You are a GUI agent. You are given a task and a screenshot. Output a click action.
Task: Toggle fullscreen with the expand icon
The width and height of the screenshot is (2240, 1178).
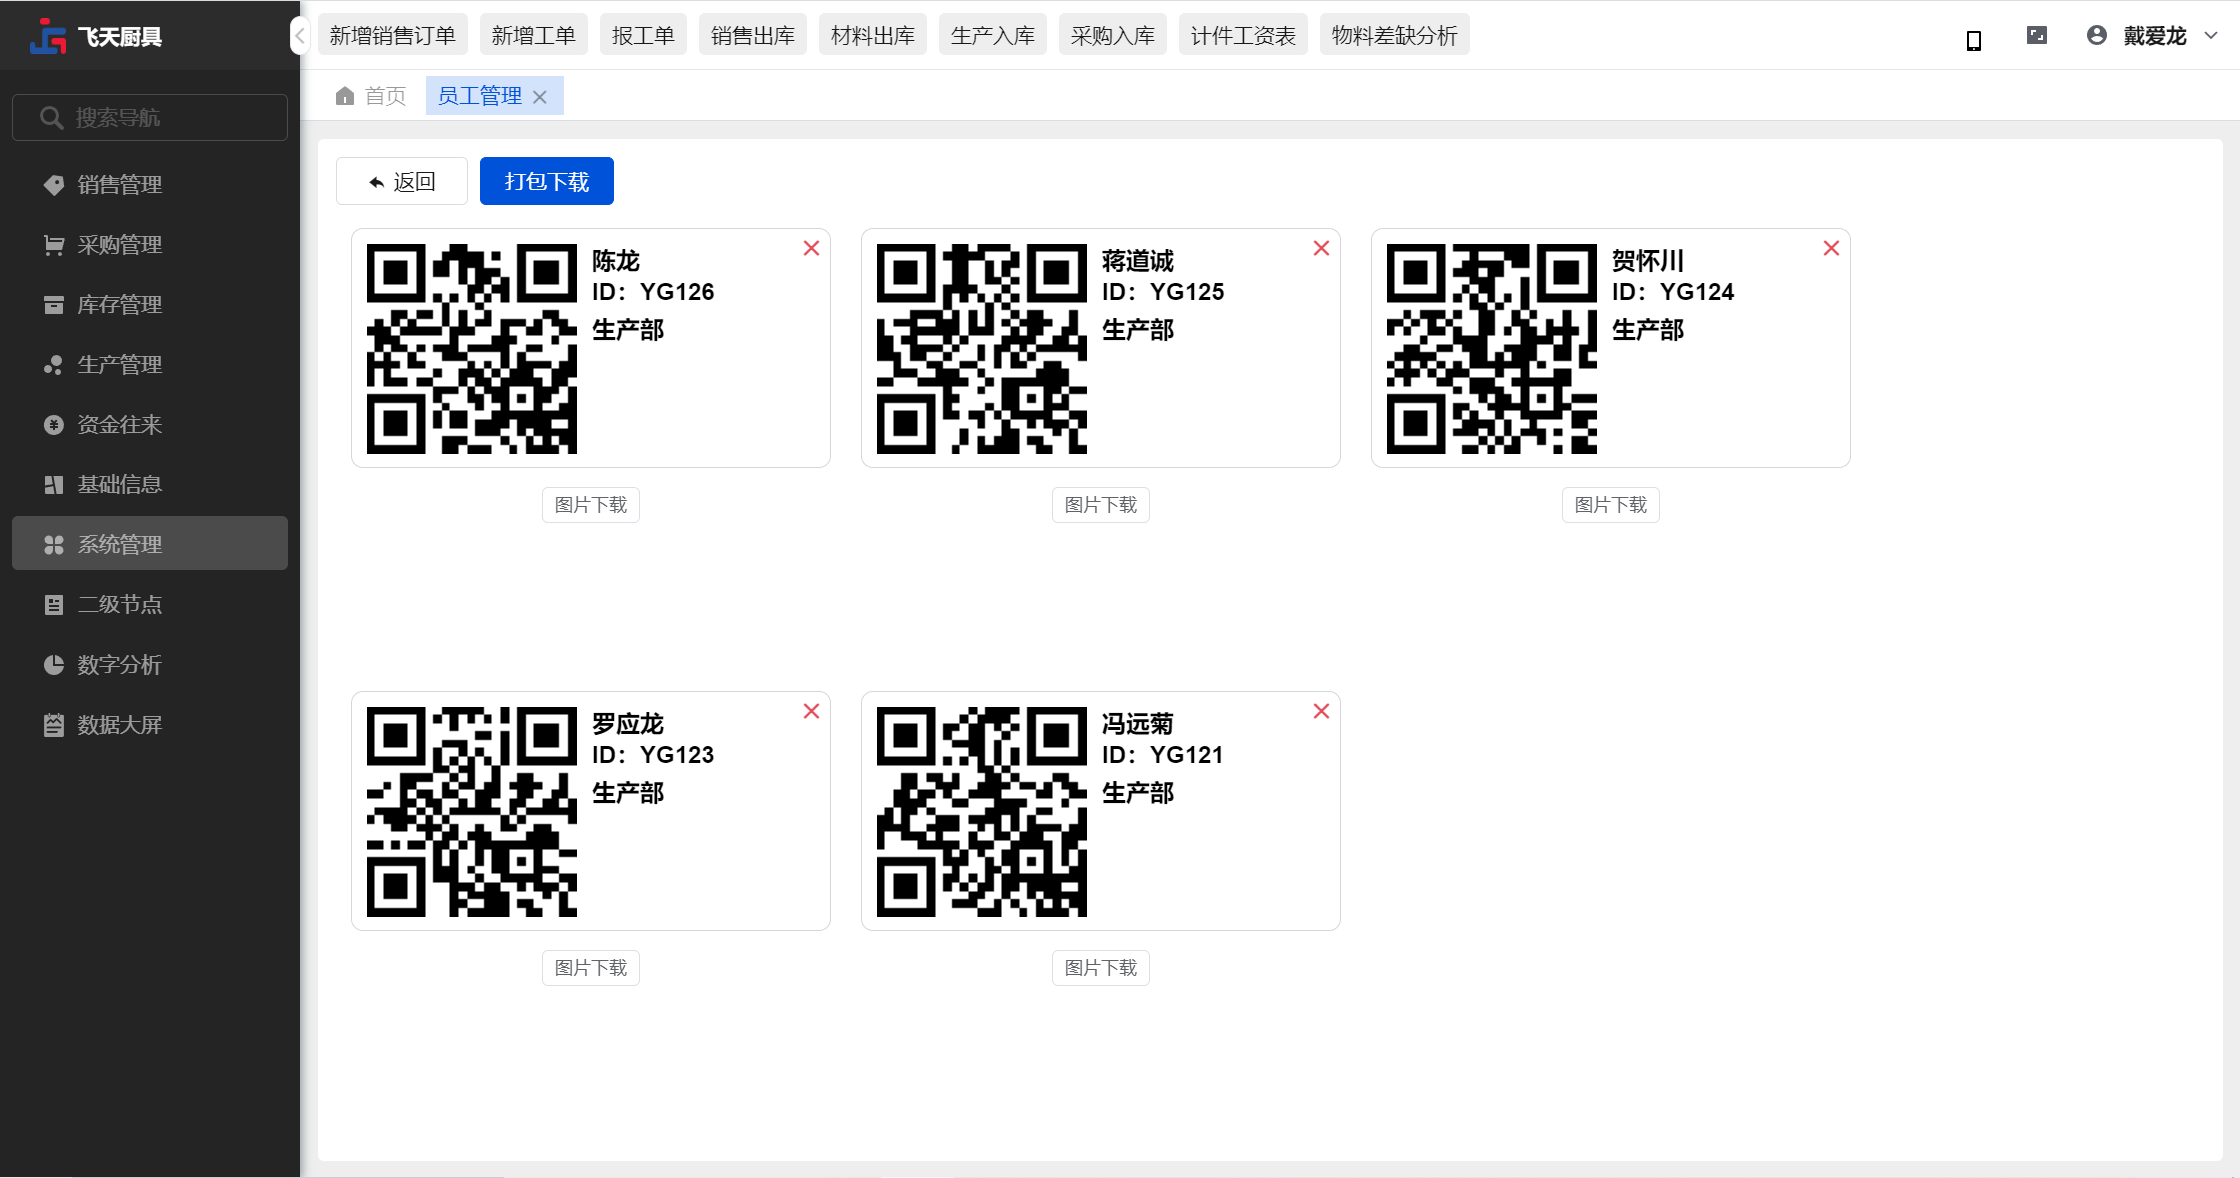pos(2037,36)
